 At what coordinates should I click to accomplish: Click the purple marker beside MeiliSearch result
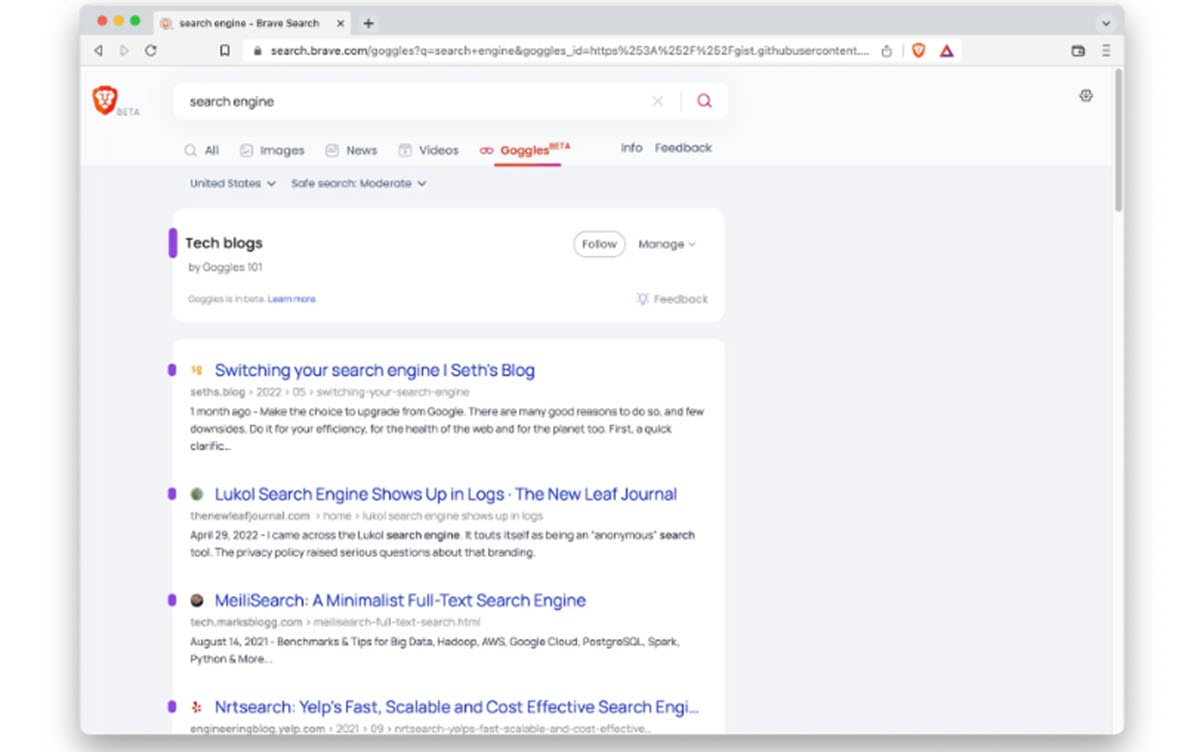pos(172,600)
